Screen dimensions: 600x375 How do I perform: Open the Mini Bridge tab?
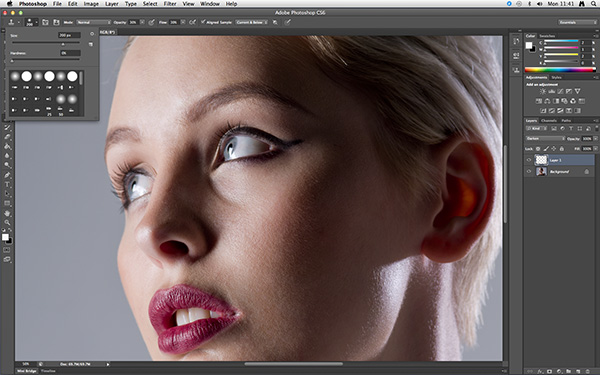click(27, 371)
